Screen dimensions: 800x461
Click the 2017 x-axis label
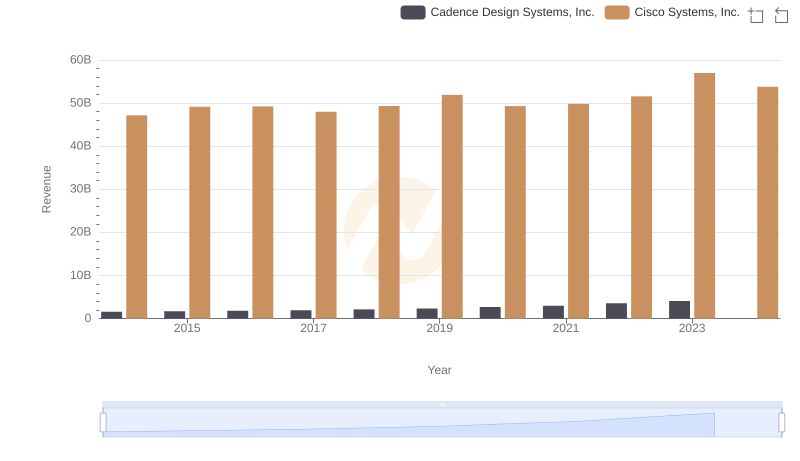pos(313,328)
